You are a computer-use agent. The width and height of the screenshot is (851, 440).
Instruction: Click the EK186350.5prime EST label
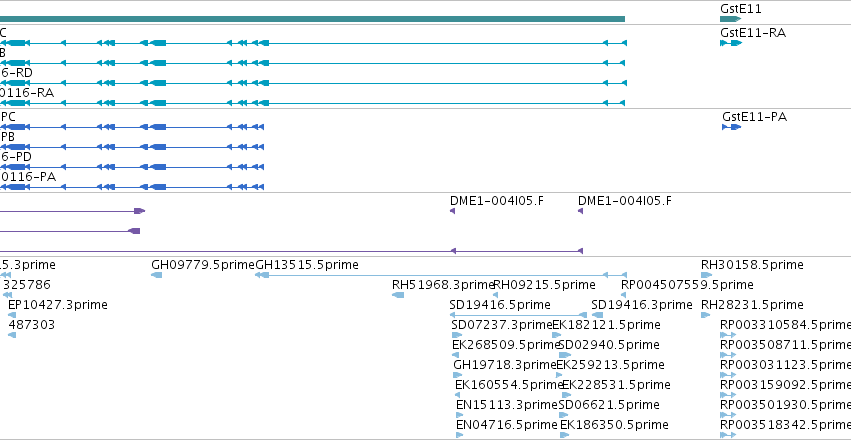pos(614,425)
